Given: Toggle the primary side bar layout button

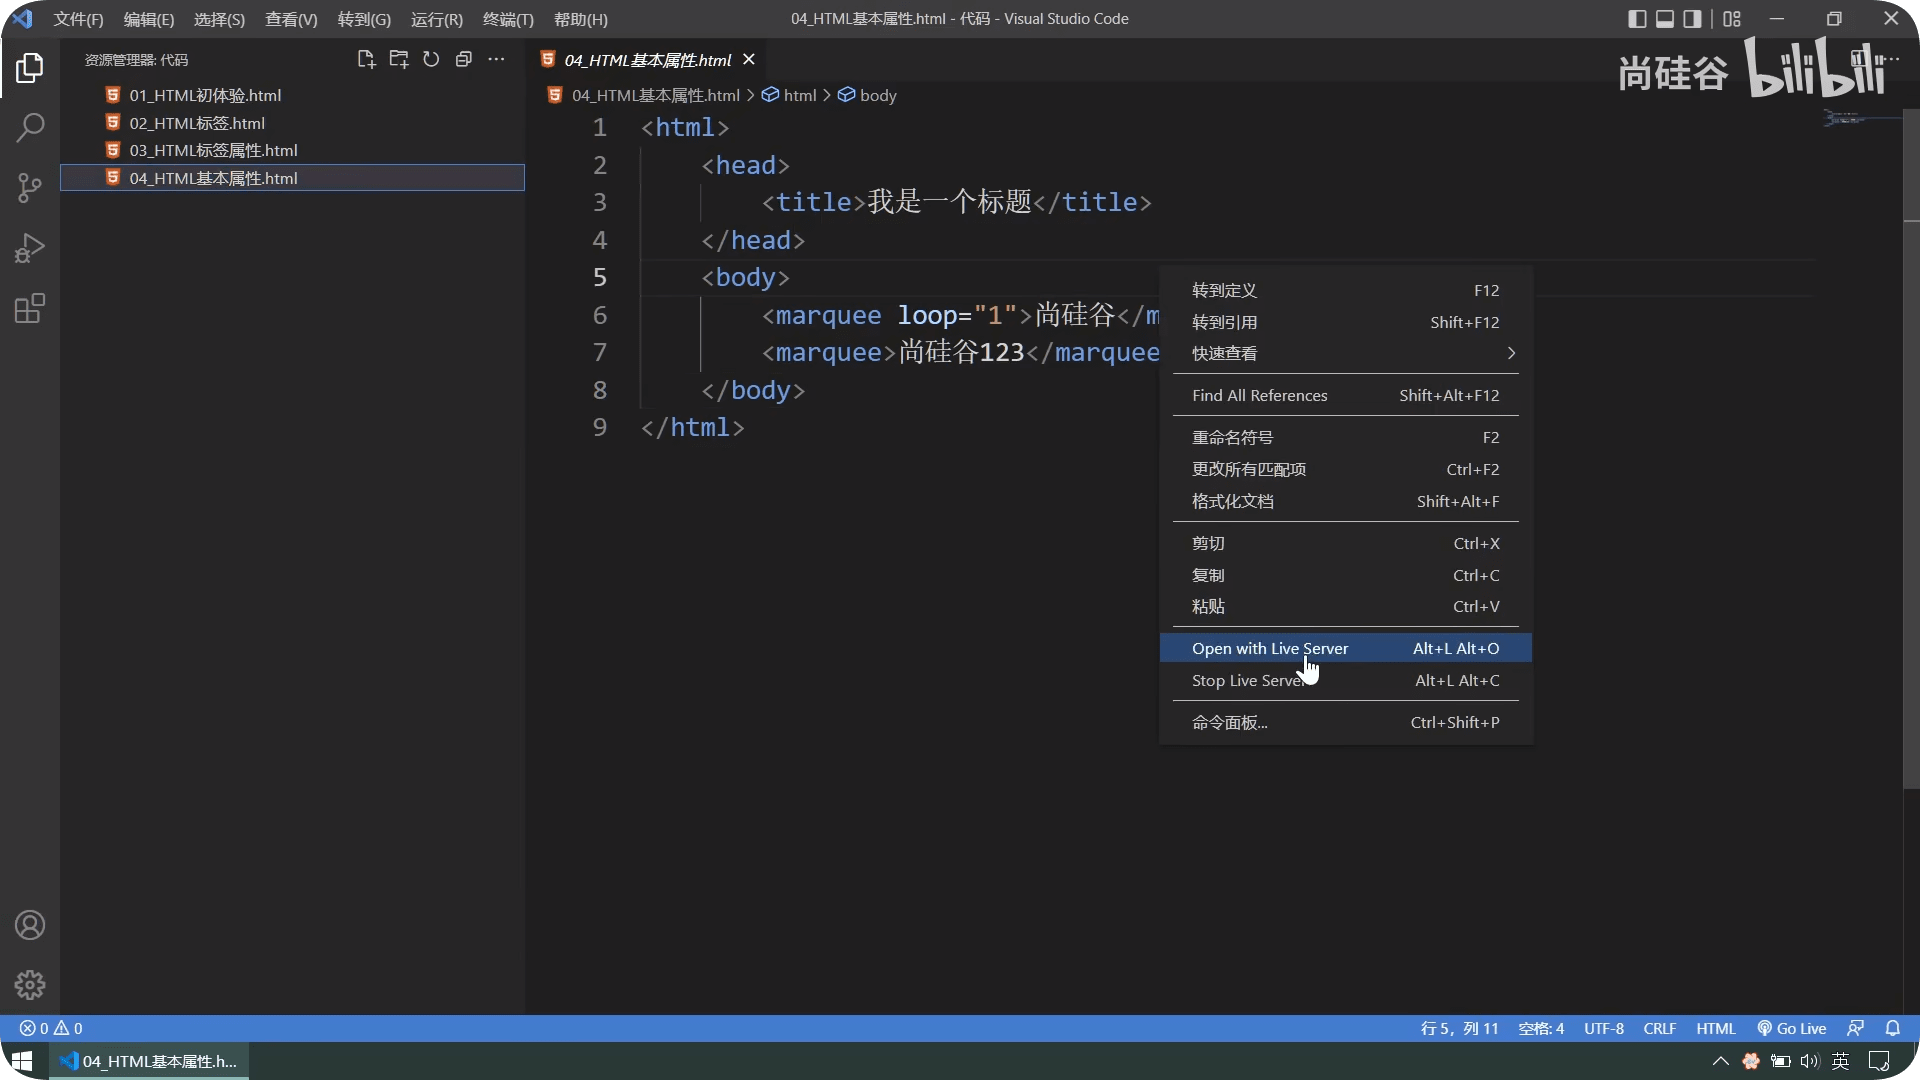Looking at the screenshot, I should coord(1637,19).
